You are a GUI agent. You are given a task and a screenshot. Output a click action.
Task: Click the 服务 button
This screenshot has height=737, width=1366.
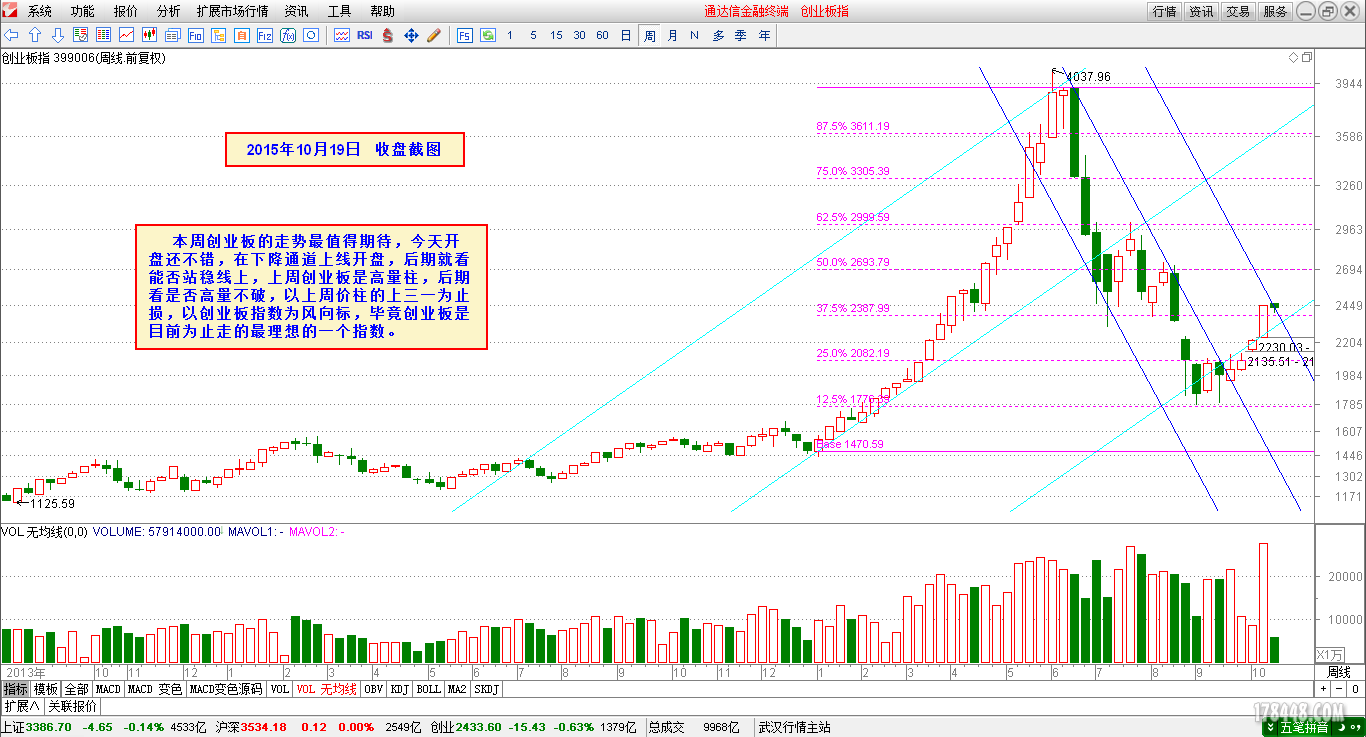tap(1275, 11)
